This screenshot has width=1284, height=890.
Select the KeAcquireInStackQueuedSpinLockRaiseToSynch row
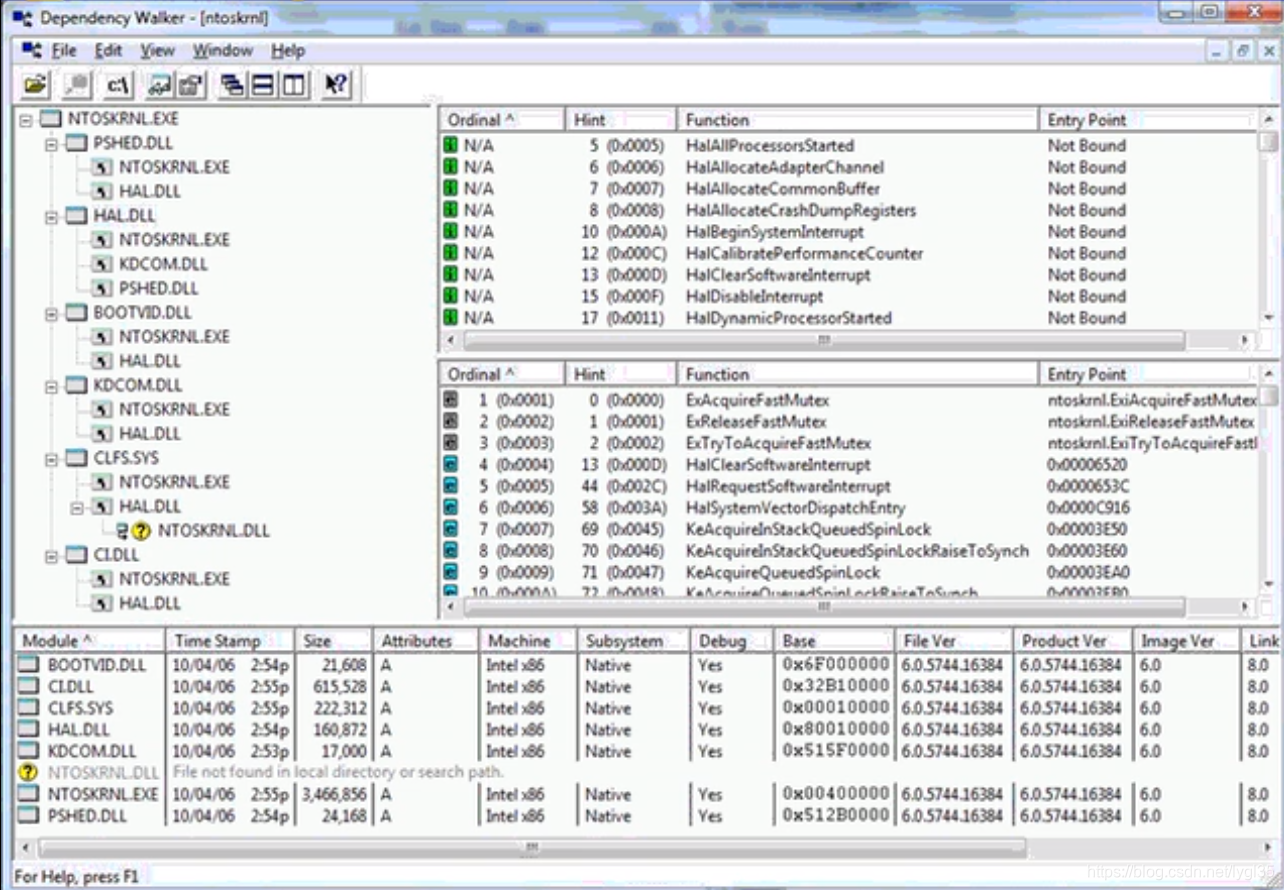pos(850,551)
